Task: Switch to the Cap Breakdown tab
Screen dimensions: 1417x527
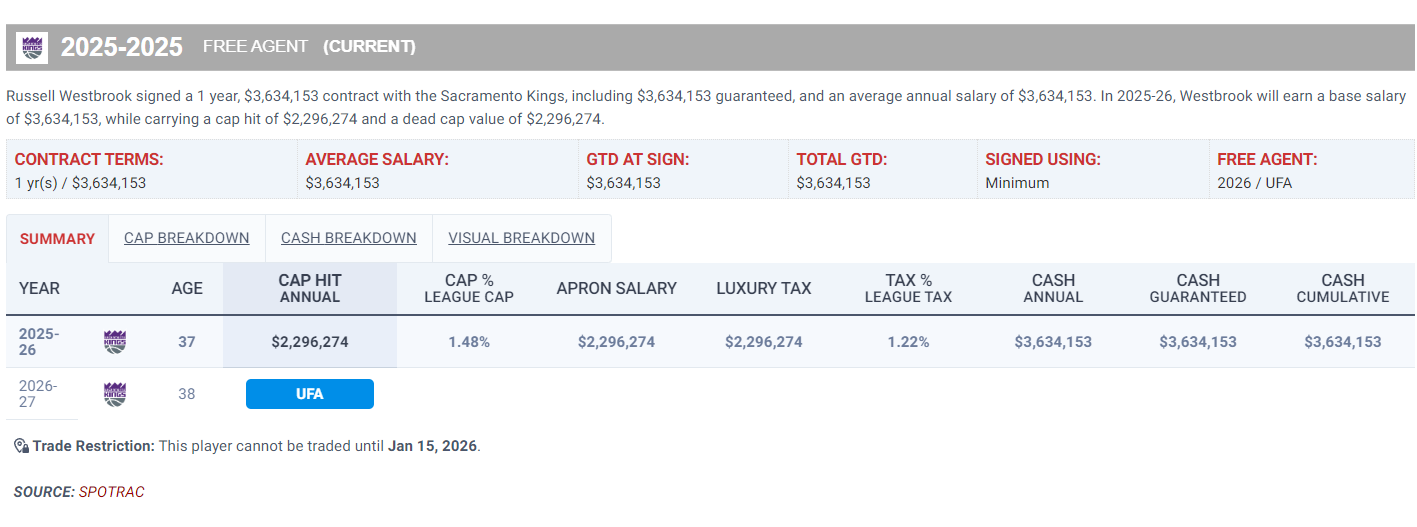Action: (x=186, y=238)
